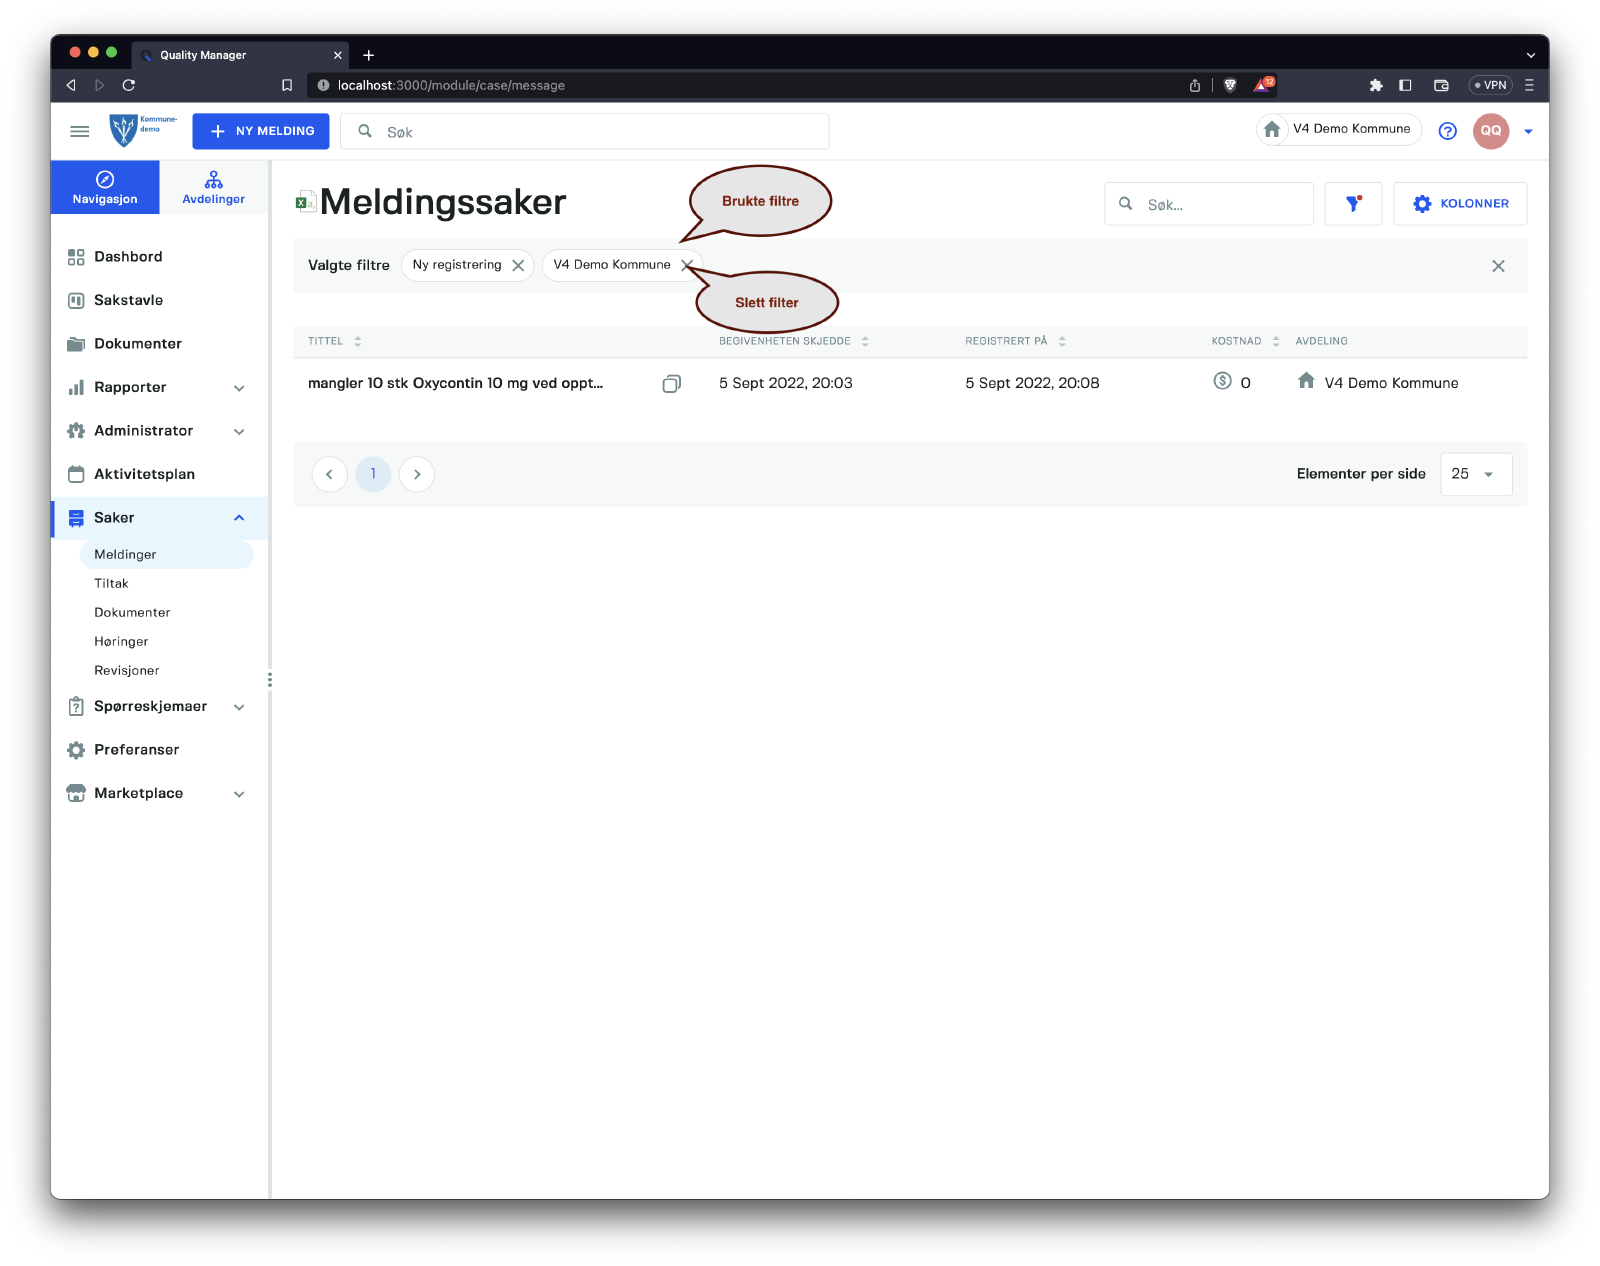Screen dimensions: 1600x1266
Task: Click the Brave Shields icon in address bar
Action: coord(1230,85)
